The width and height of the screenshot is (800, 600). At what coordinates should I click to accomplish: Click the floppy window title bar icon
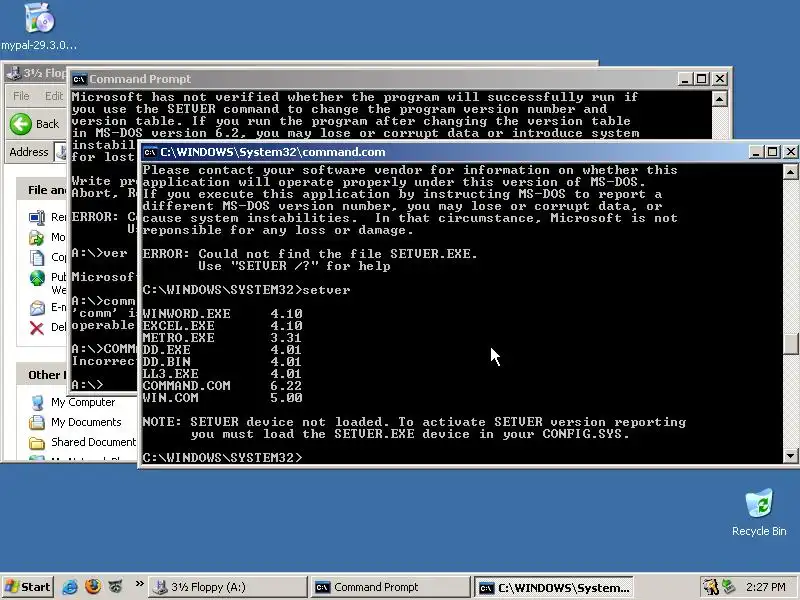[14, 72]
